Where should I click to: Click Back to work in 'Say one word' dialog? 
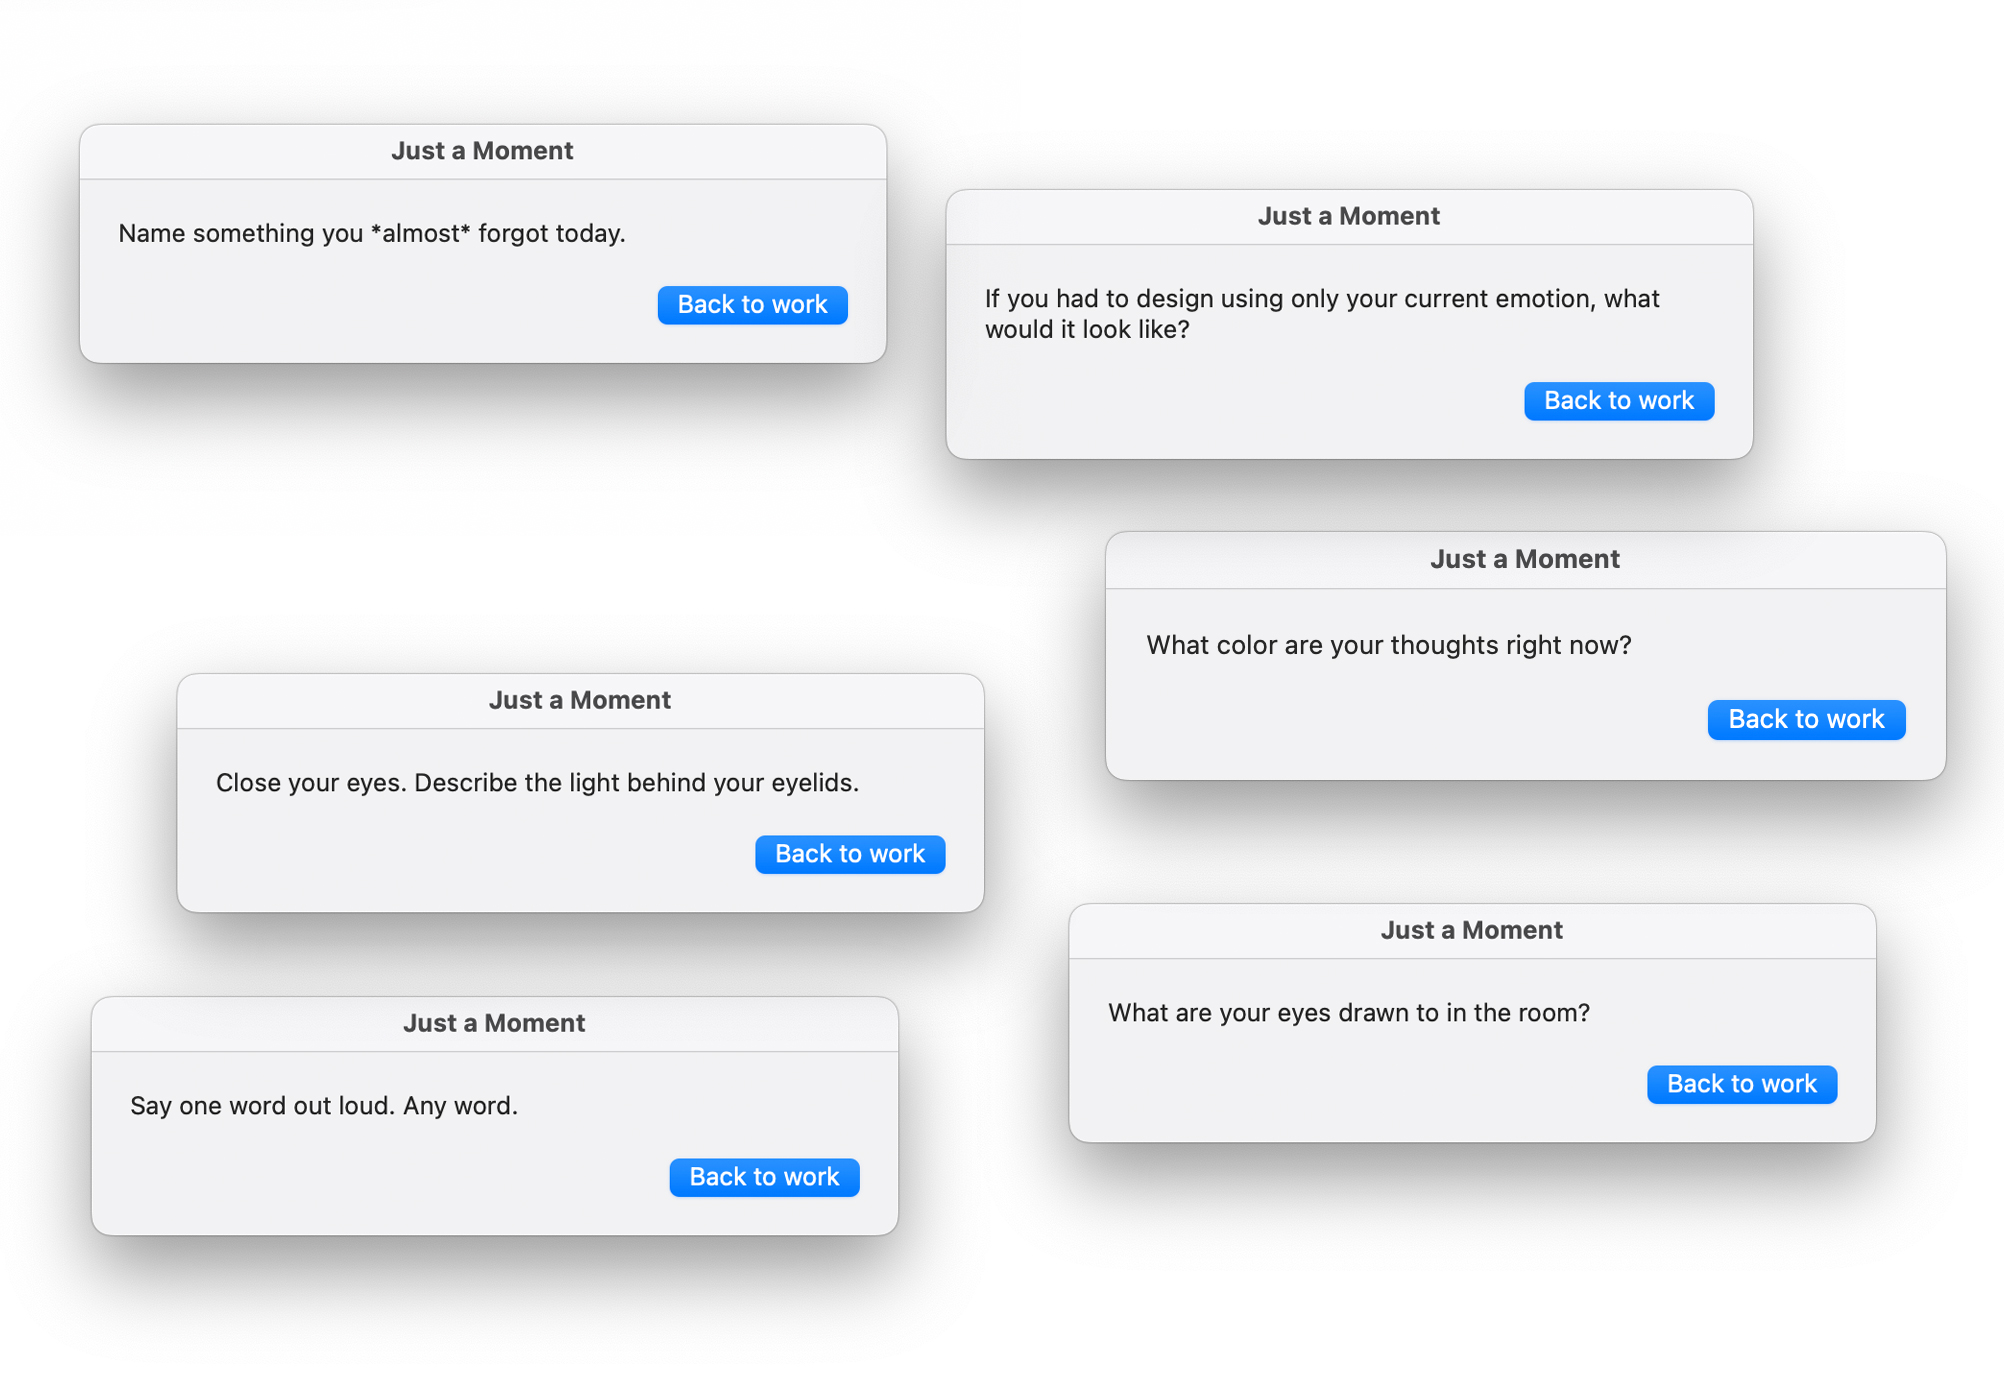[x=764, y=1177]
